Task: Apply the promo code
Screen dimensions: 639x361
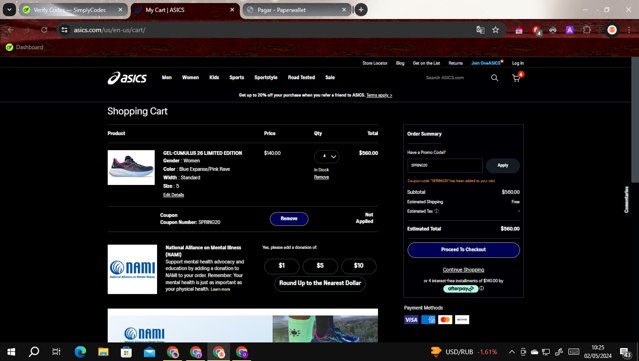Action: [503, 165]
